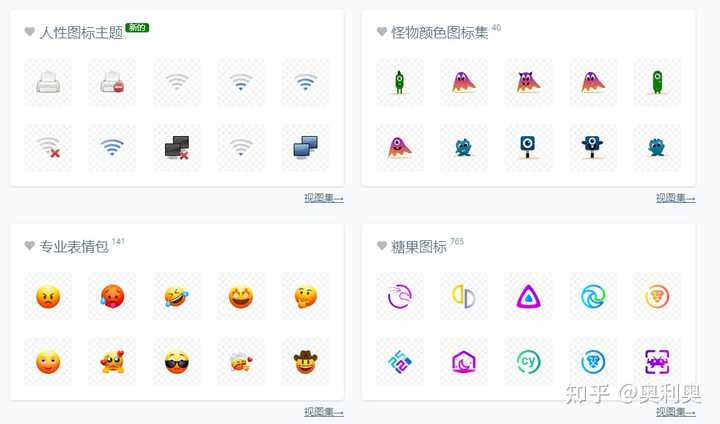This screenshot has height=424, width=720.
Task: Toggle favorite heart for 人性图标主题
Action: 29,32
